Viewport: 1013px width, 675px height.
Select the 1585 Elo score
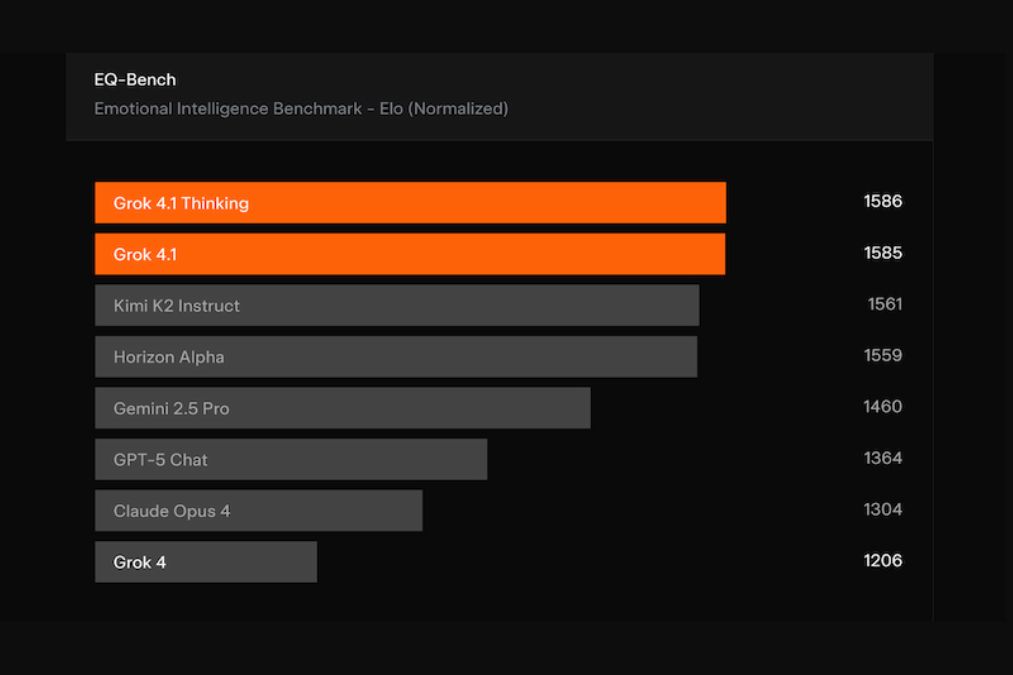click(883, 253)
